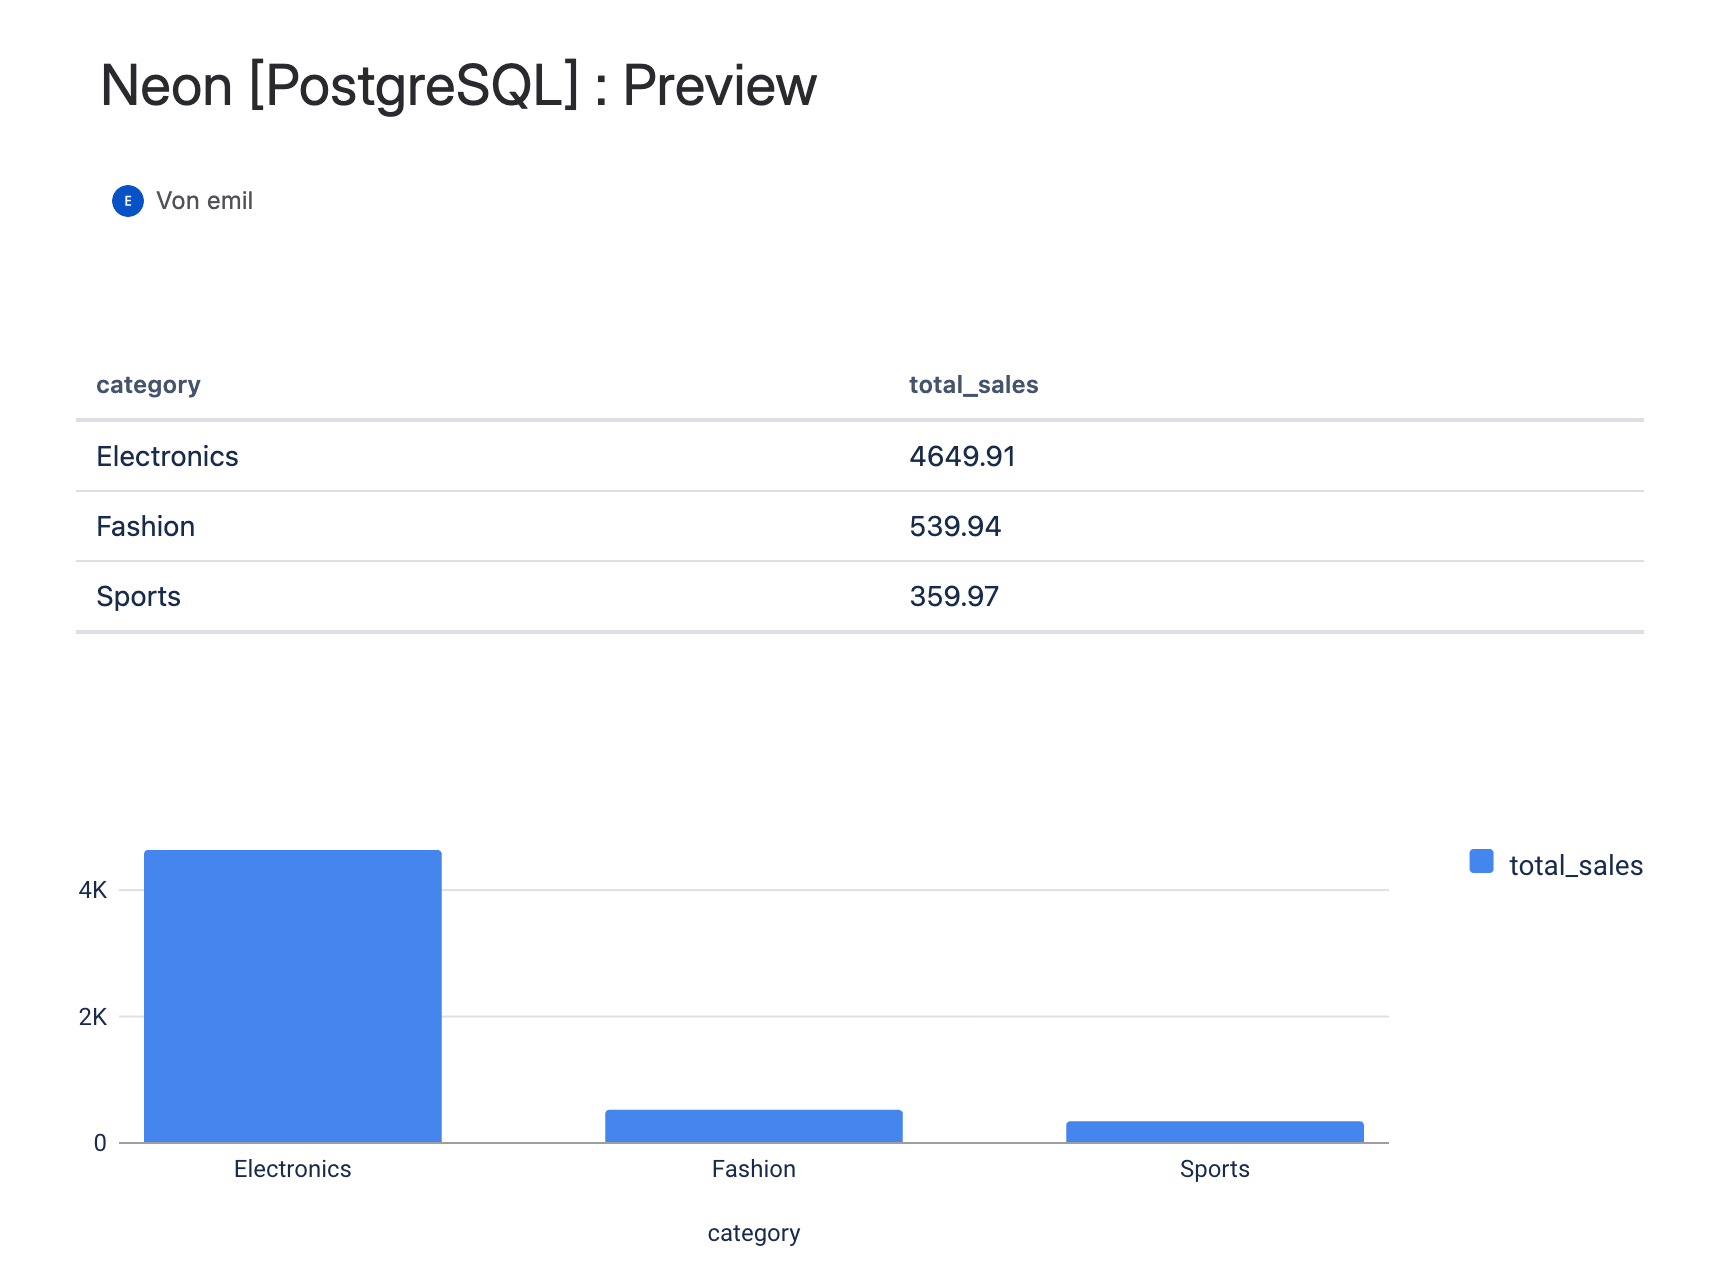This screenshot has height=1268, width=1722.
Task: Click the Electronics x-axis label
Action: (292, 1169)
